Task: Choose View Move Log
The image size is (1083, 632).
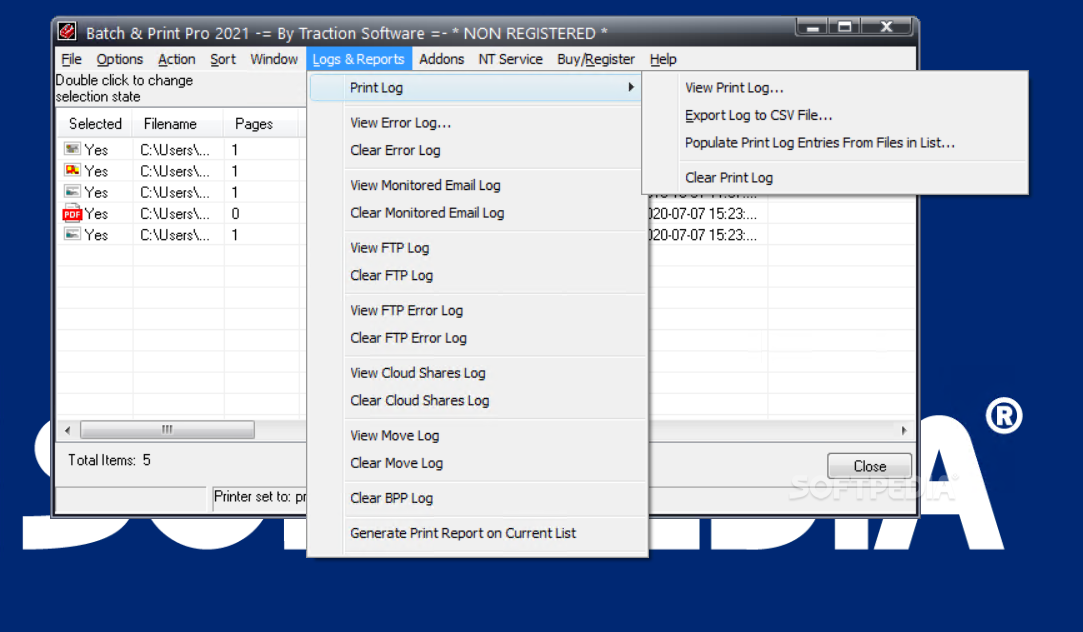Action: pos(394,436)
